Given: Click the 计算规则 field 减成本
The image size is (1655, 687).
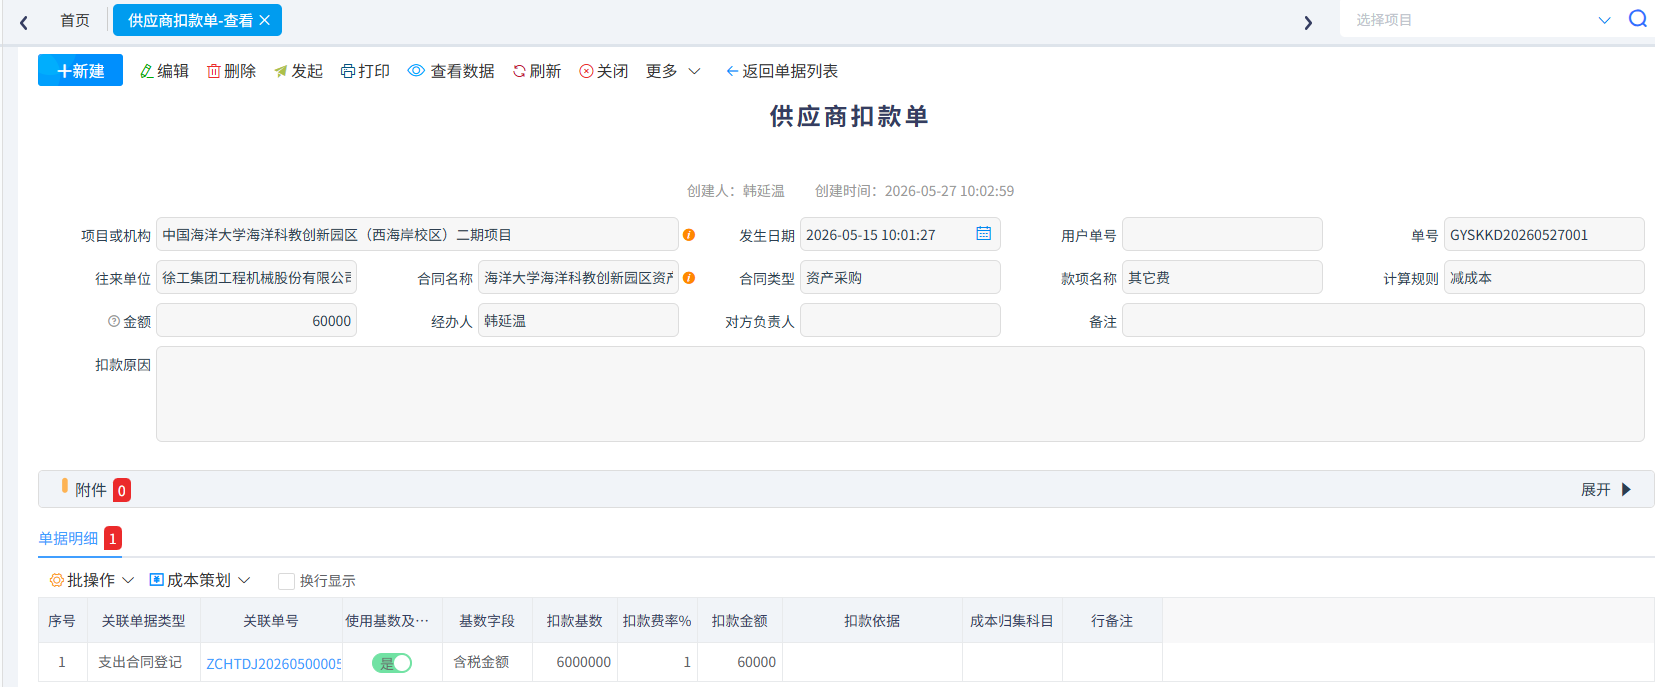Looking at the screenshot, I should pos(1544,277).
